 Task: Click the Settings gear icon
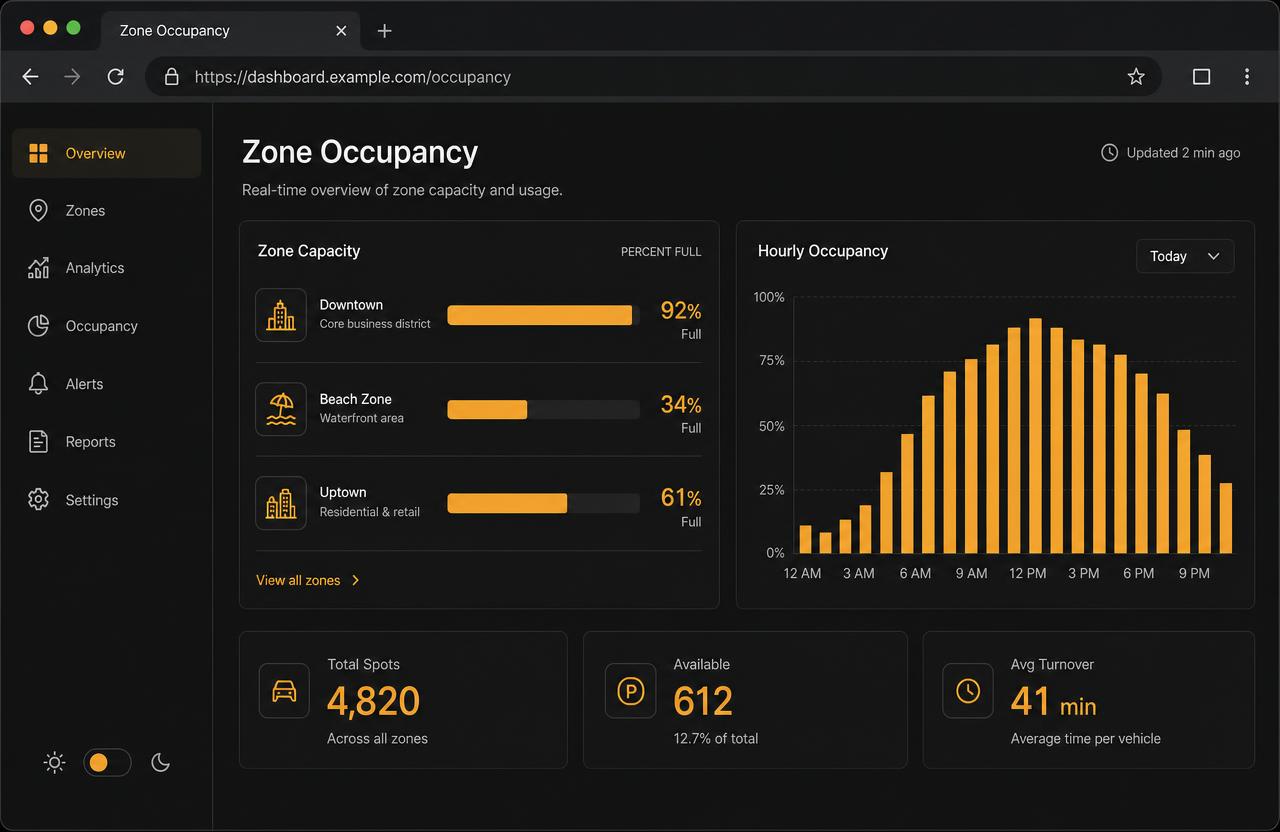[38, 500]
